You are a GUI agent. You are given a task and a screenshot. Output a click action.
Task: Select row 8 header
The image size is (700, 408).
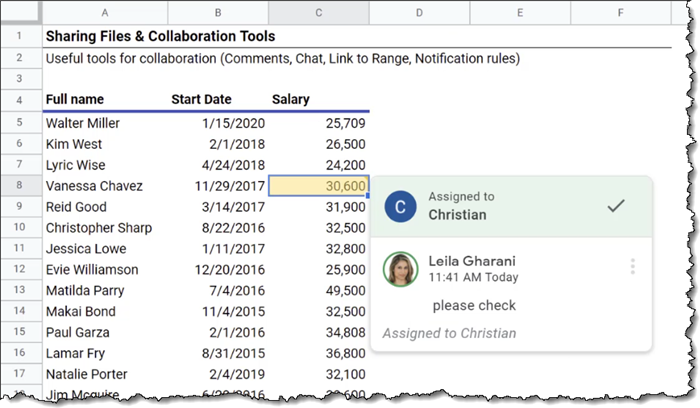click(x=21, y=186)
